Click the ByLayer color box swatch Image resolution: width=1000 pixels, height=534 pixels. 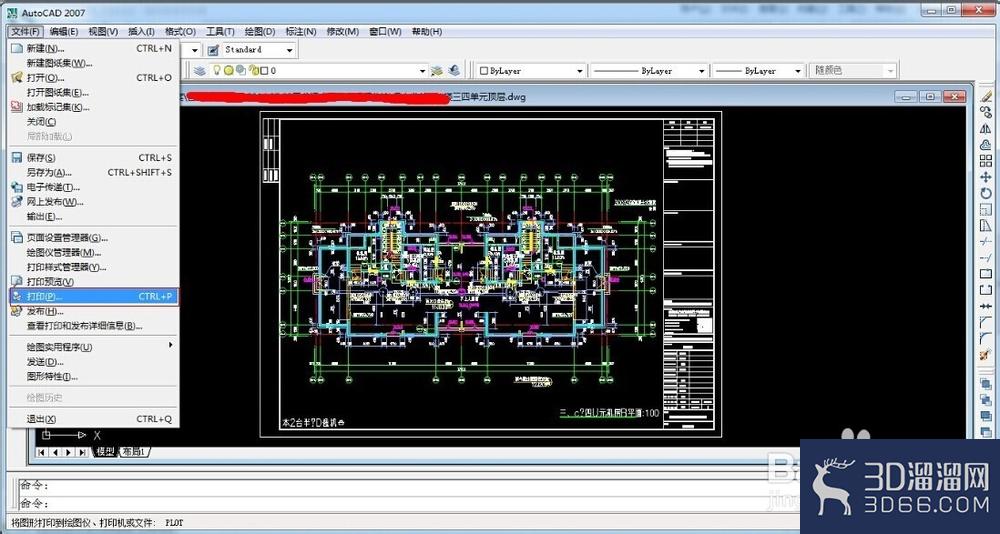coord(484,71)
